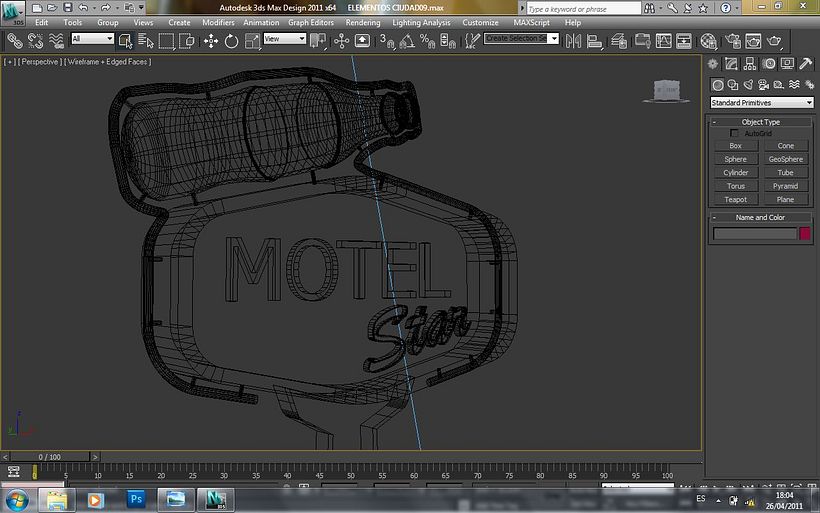Click the Align tool
The image size is (820, 513).
[594, 41]
